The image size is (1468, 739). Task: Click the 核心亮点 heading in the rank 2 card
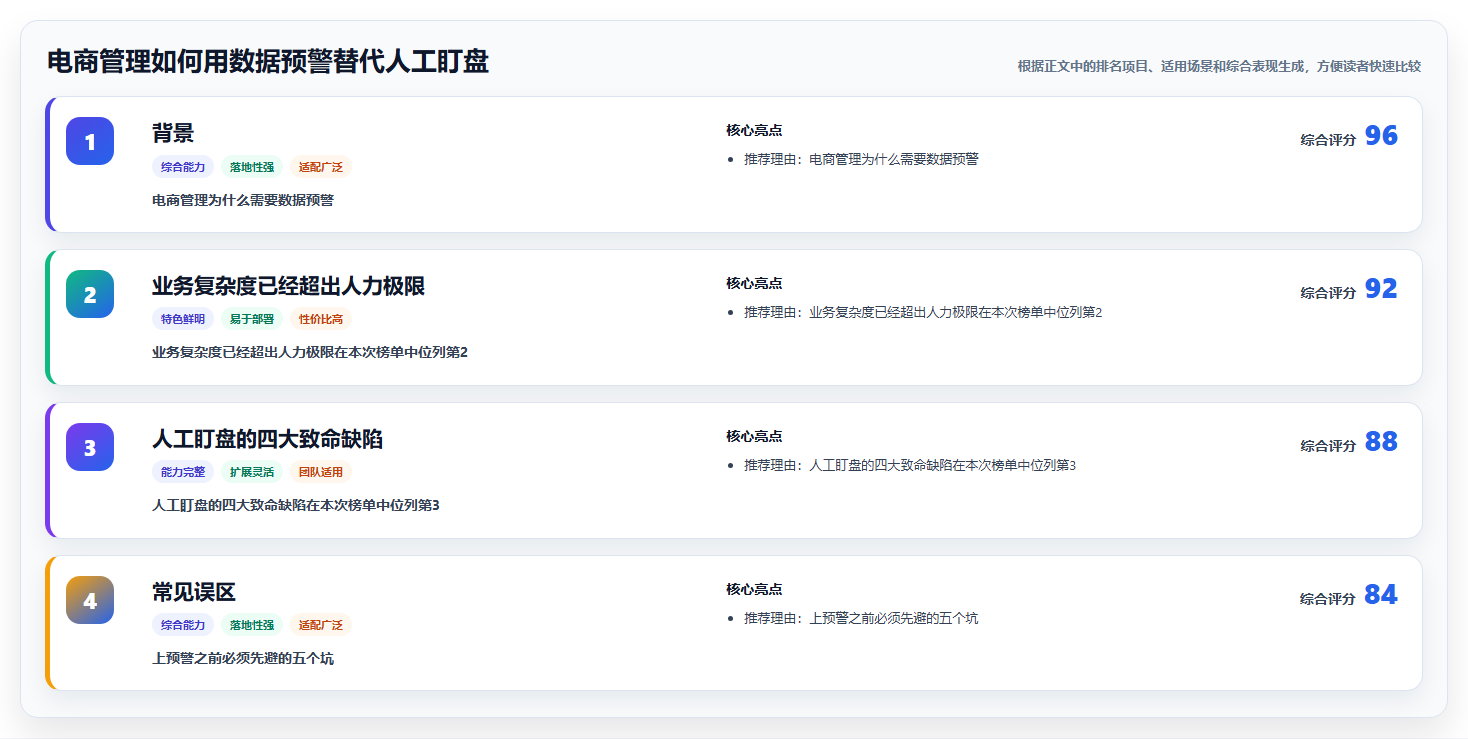(754, 283)
